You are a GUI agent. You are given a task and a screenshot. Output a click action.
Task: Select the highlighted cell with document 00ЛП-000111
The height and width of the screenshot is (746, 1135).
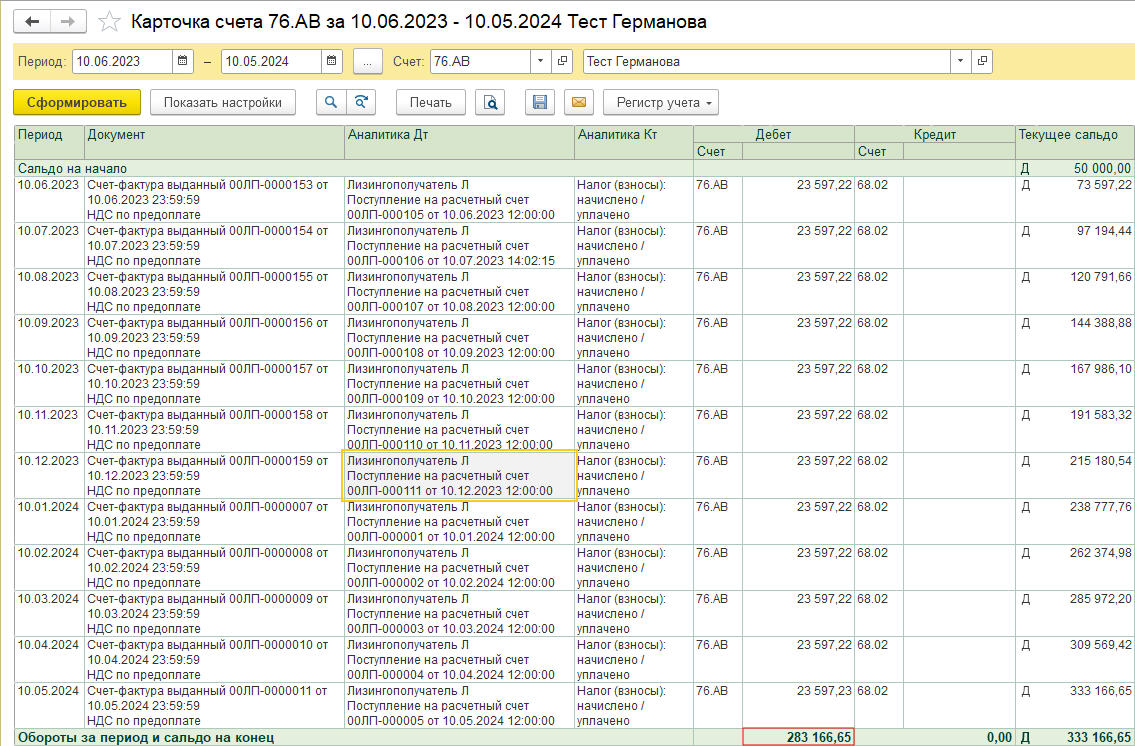point(459,476)
